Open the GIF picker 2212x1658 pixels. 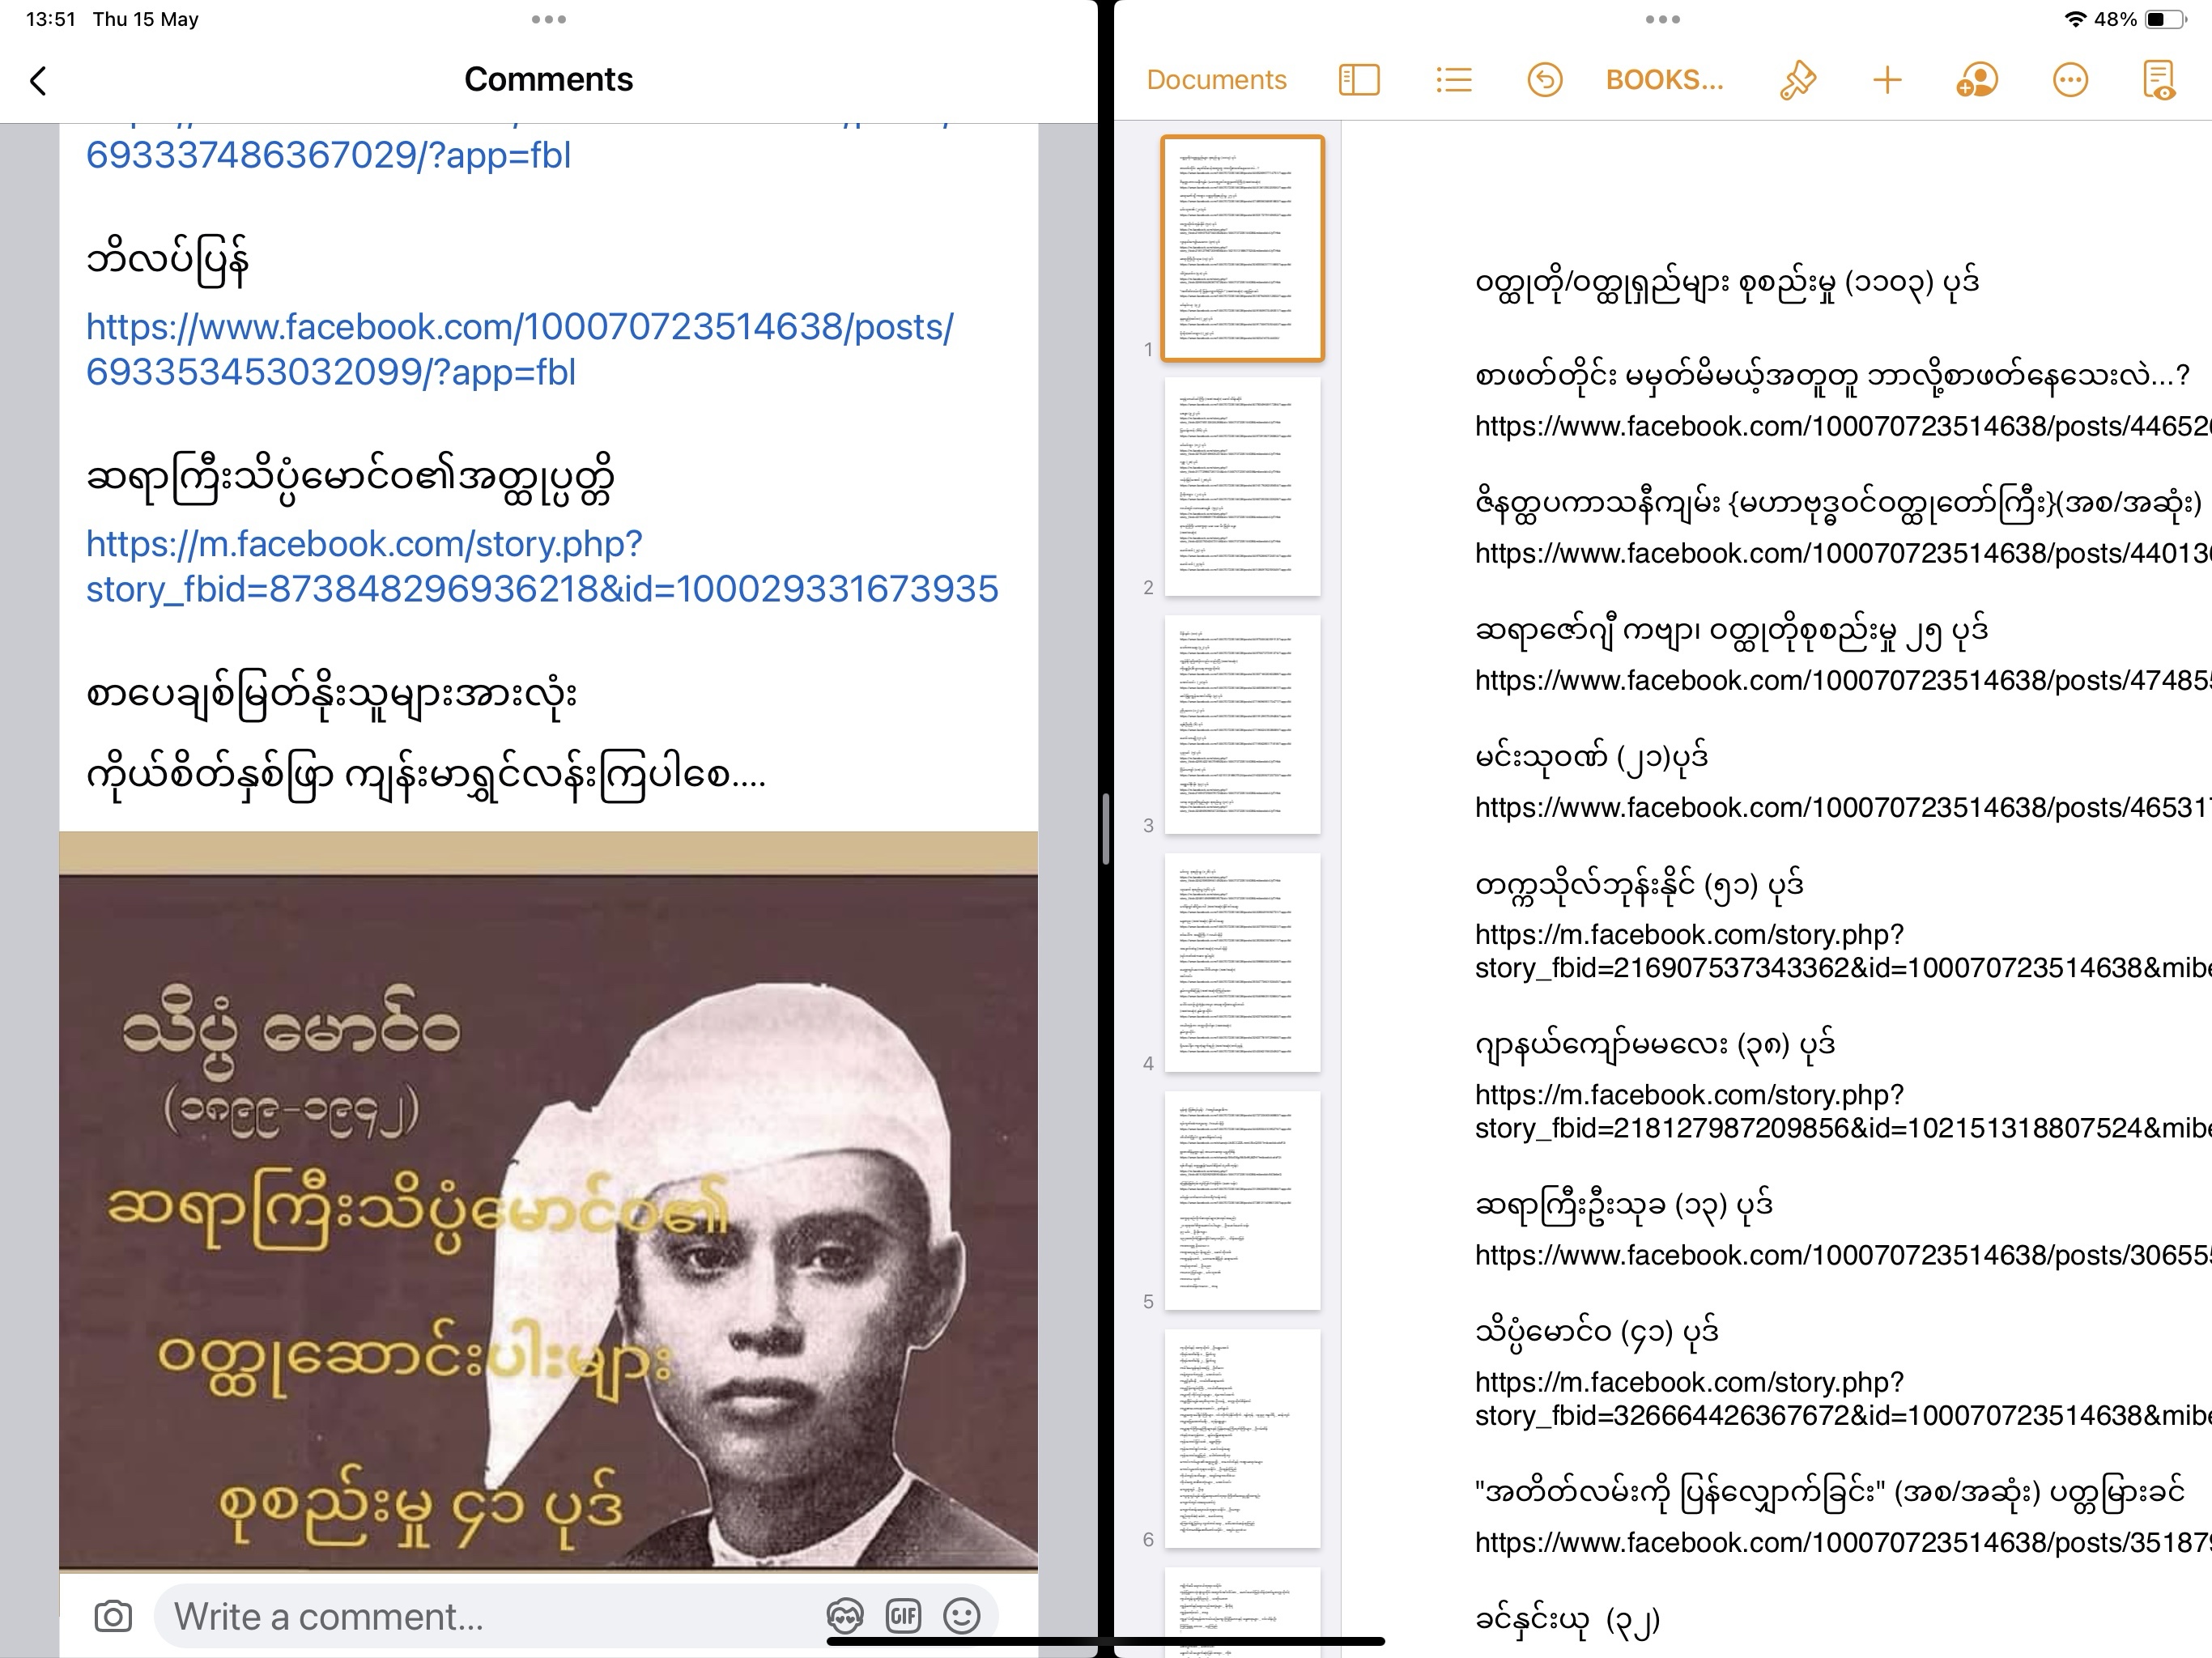pyautogui.click(x=903, y=1616)
